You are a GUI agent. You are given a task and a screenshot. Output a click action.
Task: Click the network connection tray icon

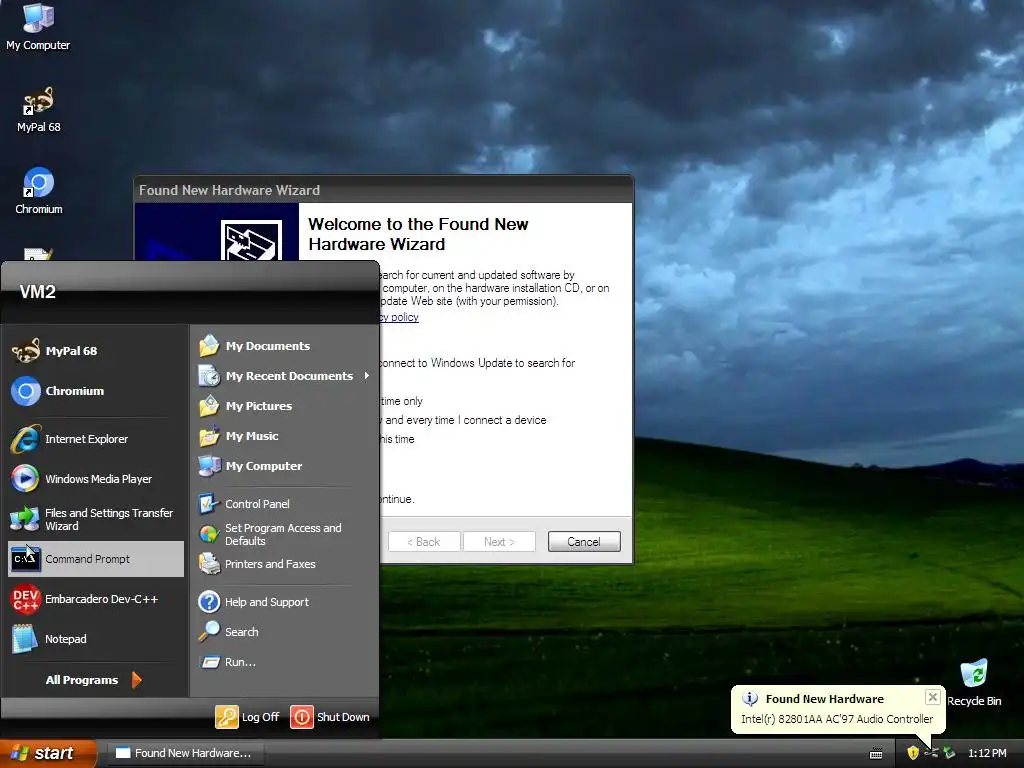click(931, 753)
